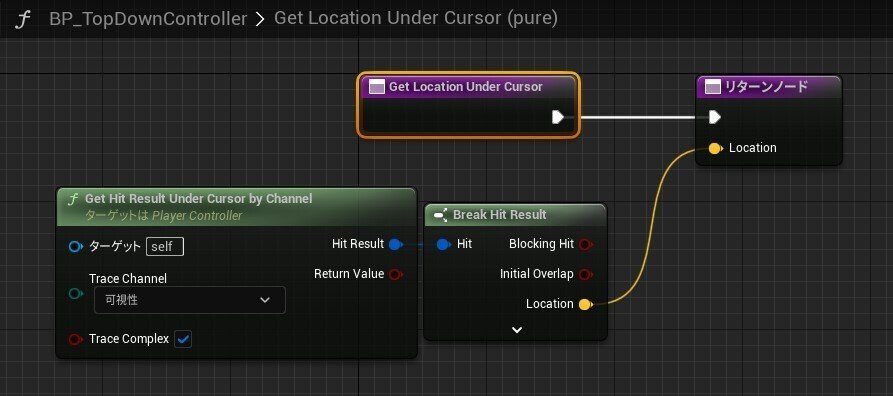This screenshot has height=396, width=893.
Task: Click the function f icon on Get Hit Result node
Action: point(73,199)
